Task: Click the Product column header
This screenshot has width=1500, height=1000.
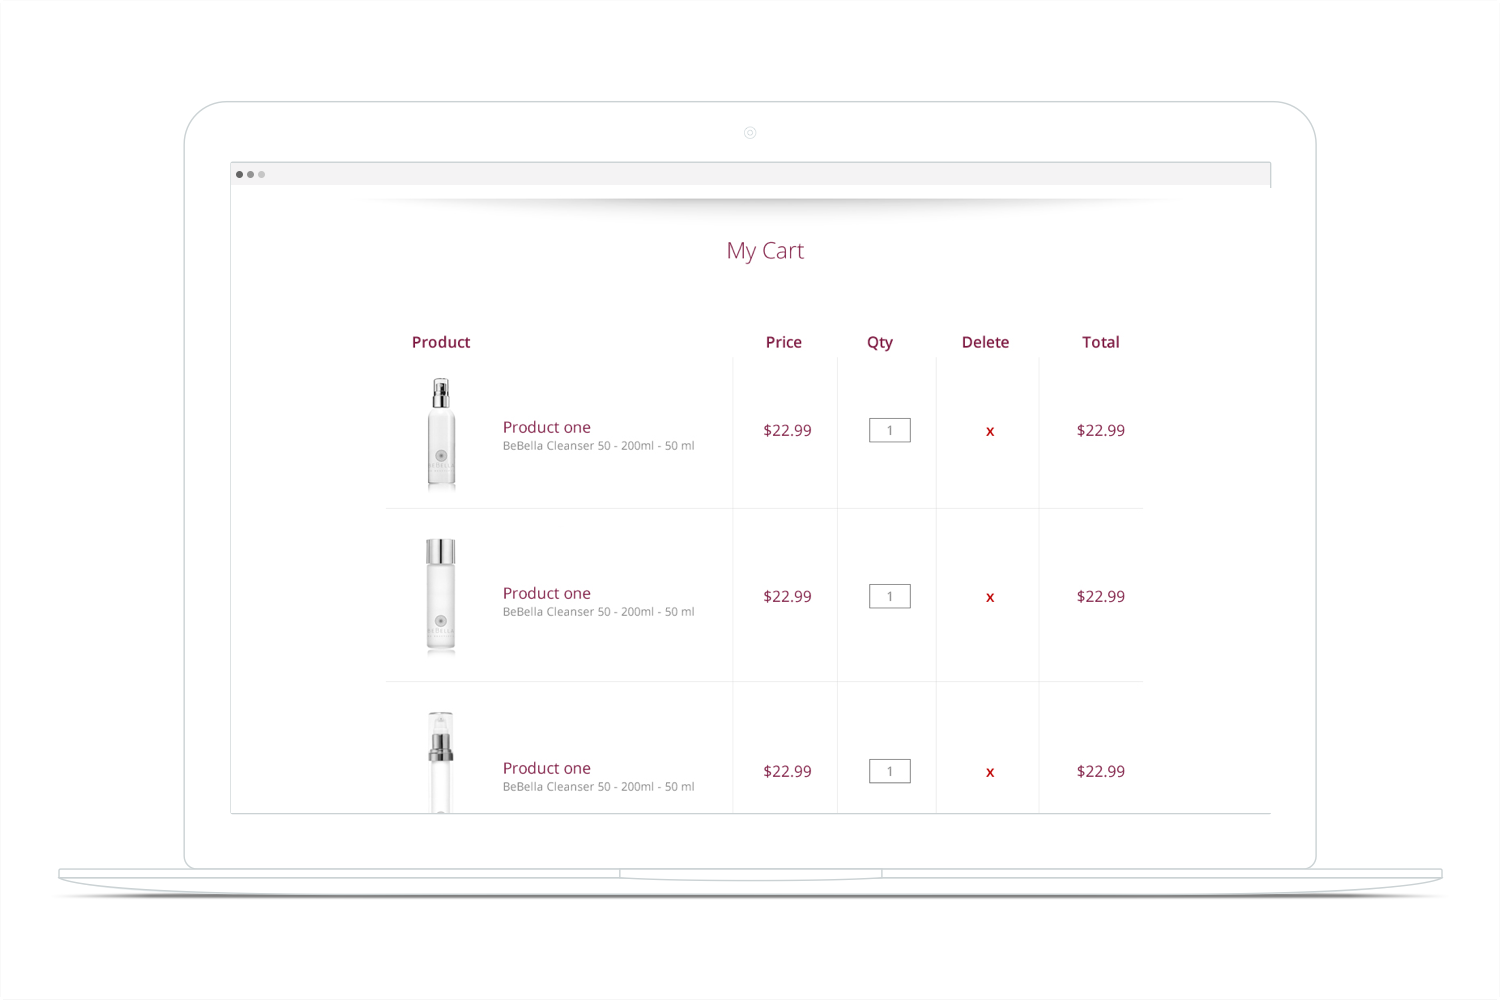Action: tap(440, 342)
